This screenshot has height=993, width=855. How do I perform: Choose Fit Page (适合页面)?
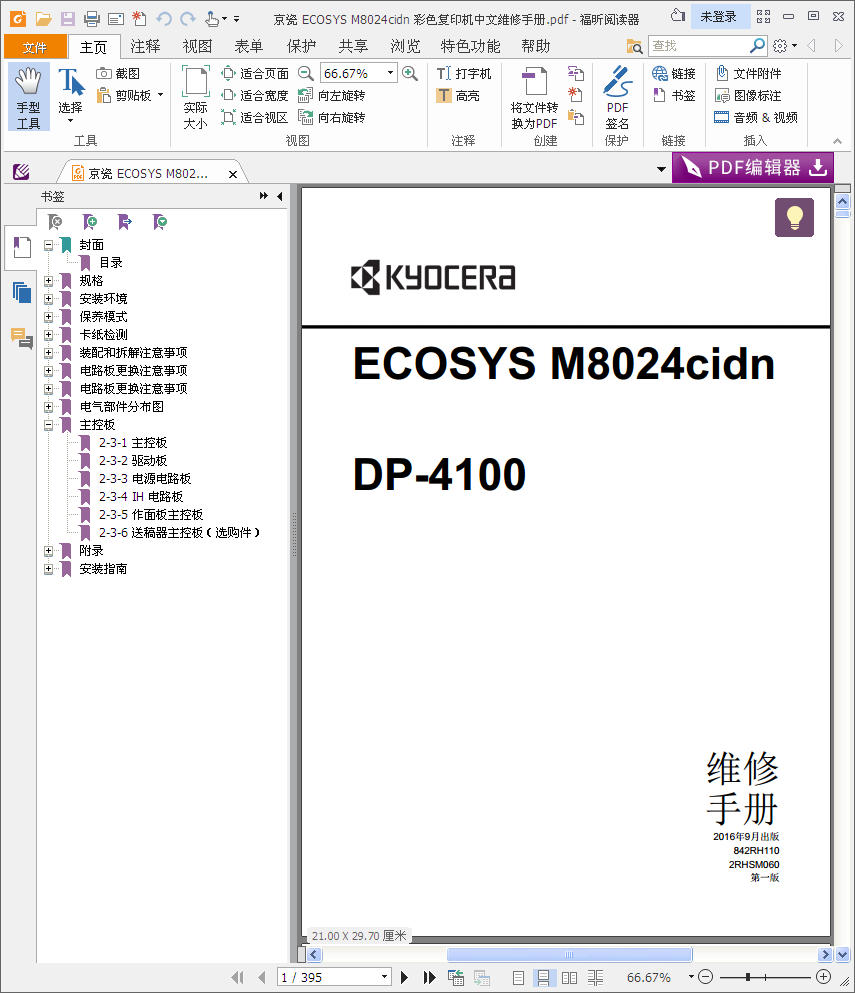point(255,73)
